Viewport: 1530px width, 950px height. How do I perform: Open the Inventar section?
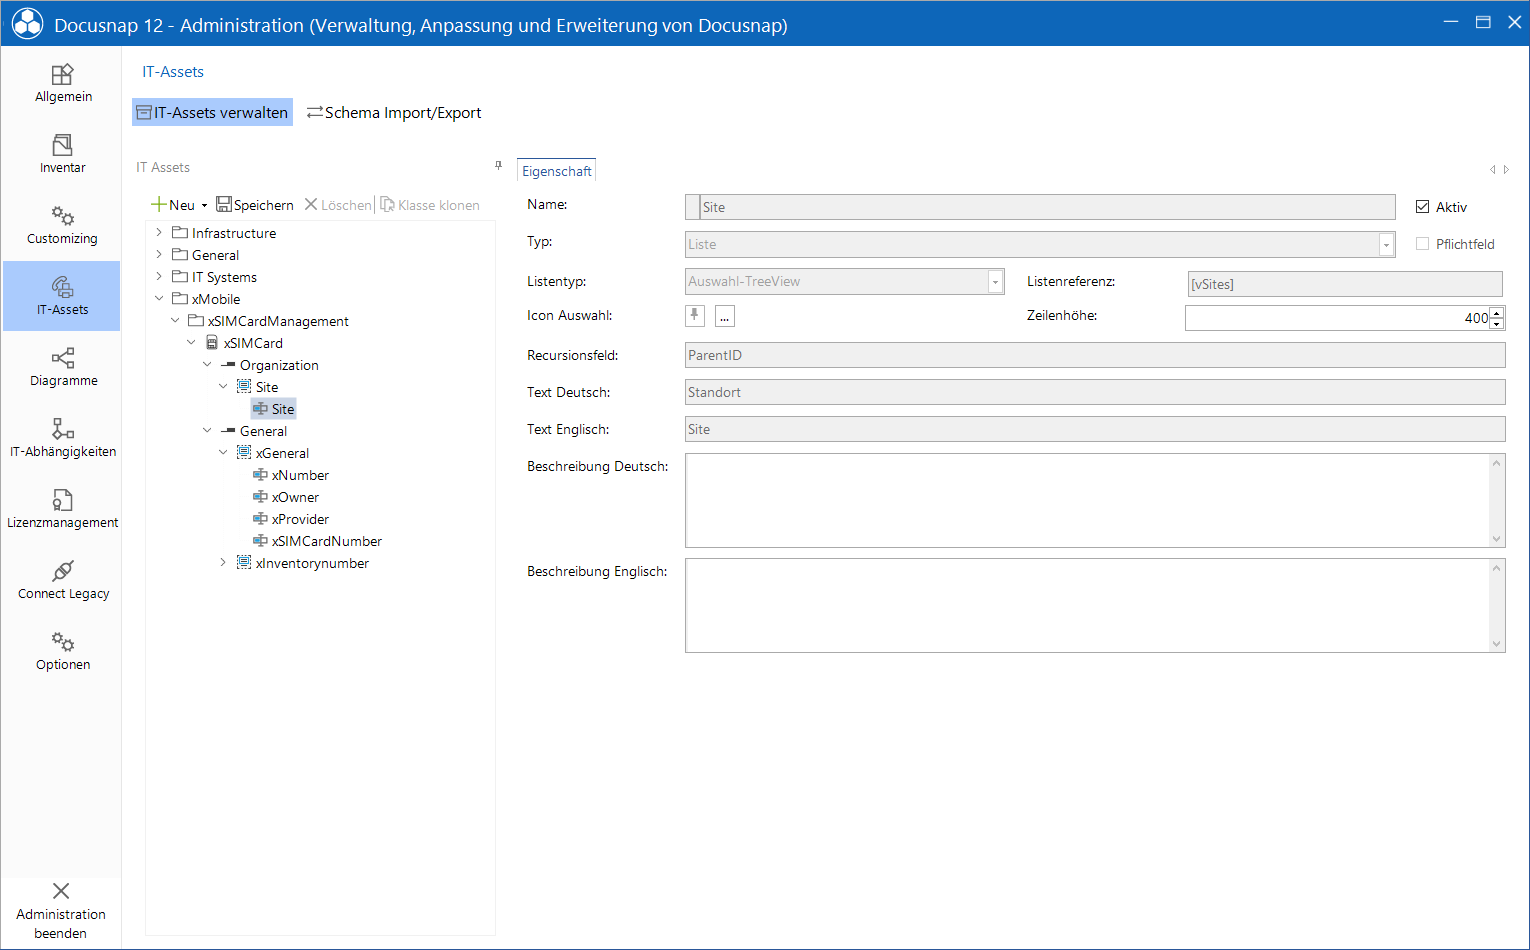(x=62, y=155)
